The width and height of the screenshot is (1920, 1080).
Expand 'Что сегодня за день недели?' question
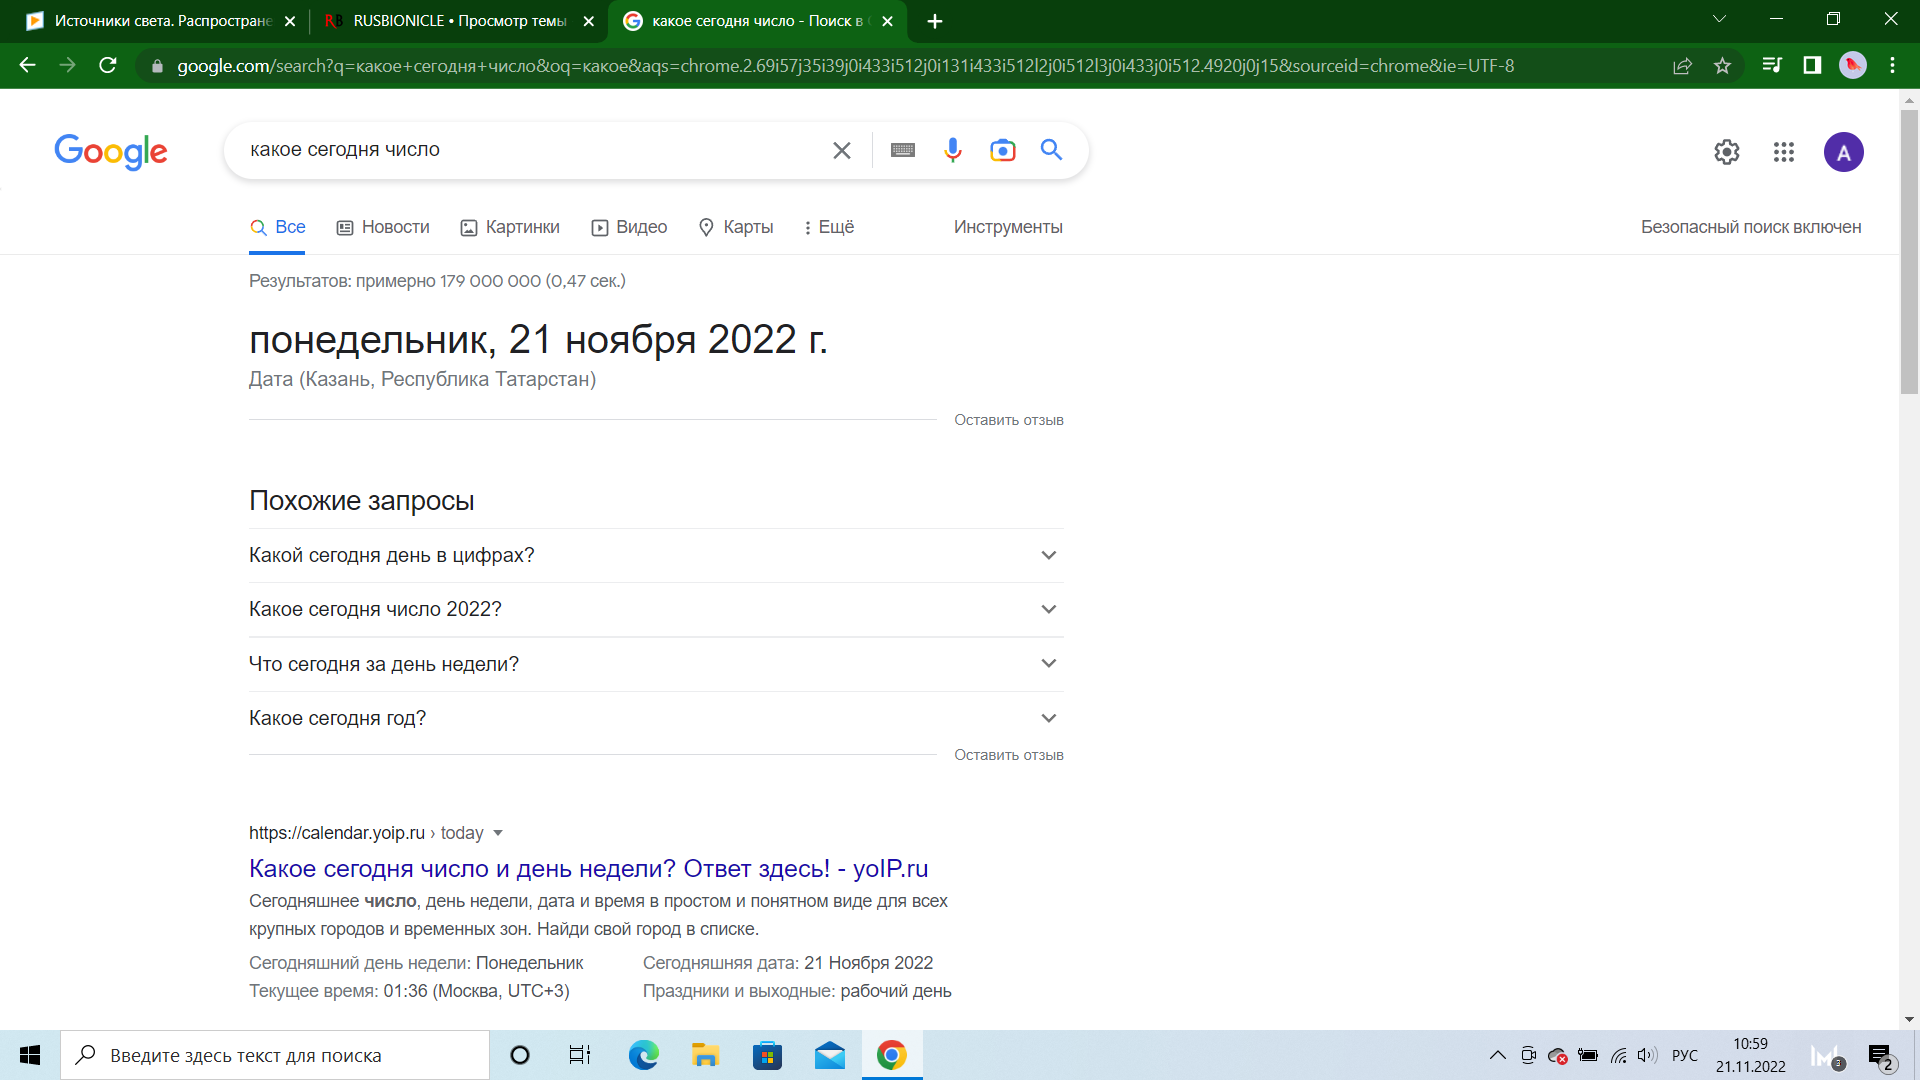[x=656, y=664]
